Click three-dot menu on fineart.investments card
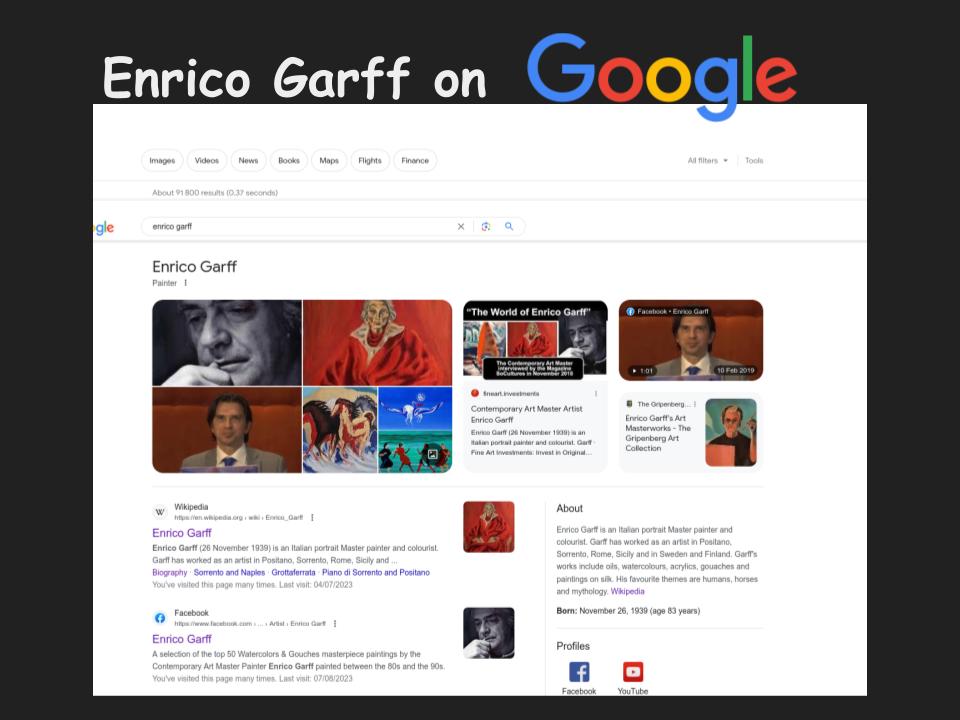This screenshot has height=720, width=960. [x=596, y=394]
